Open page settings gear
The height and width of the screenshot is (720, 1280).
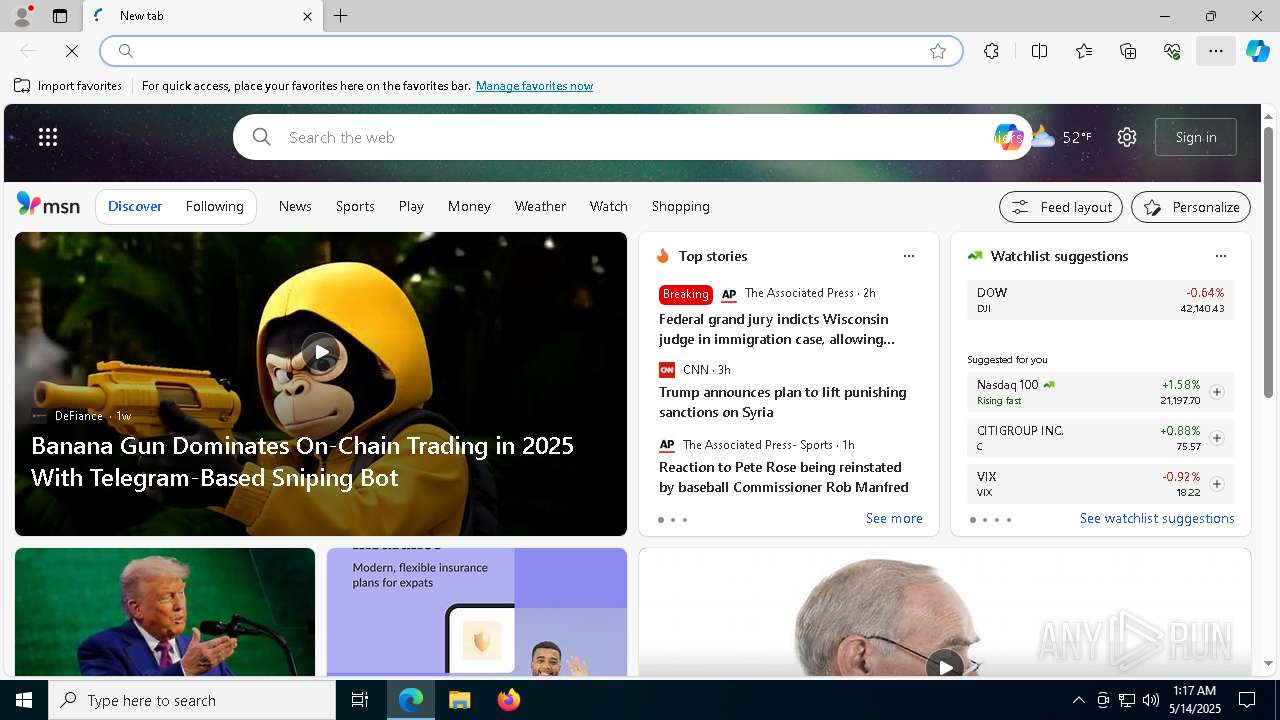click(x=1127, y=137)
